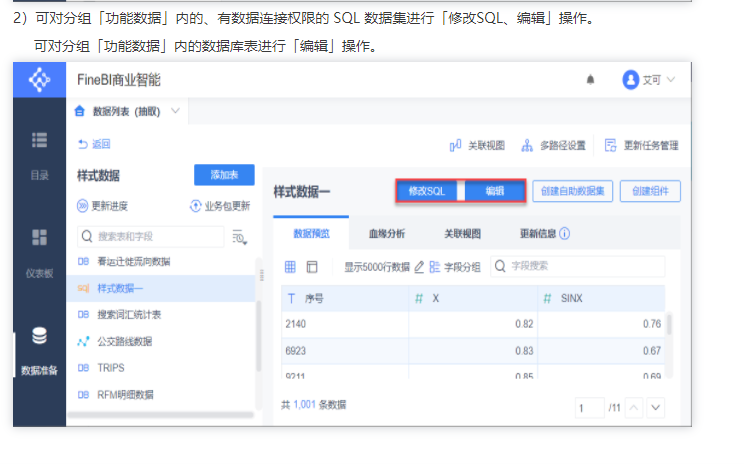Select the layout view icon beside grid

point(312,267)
